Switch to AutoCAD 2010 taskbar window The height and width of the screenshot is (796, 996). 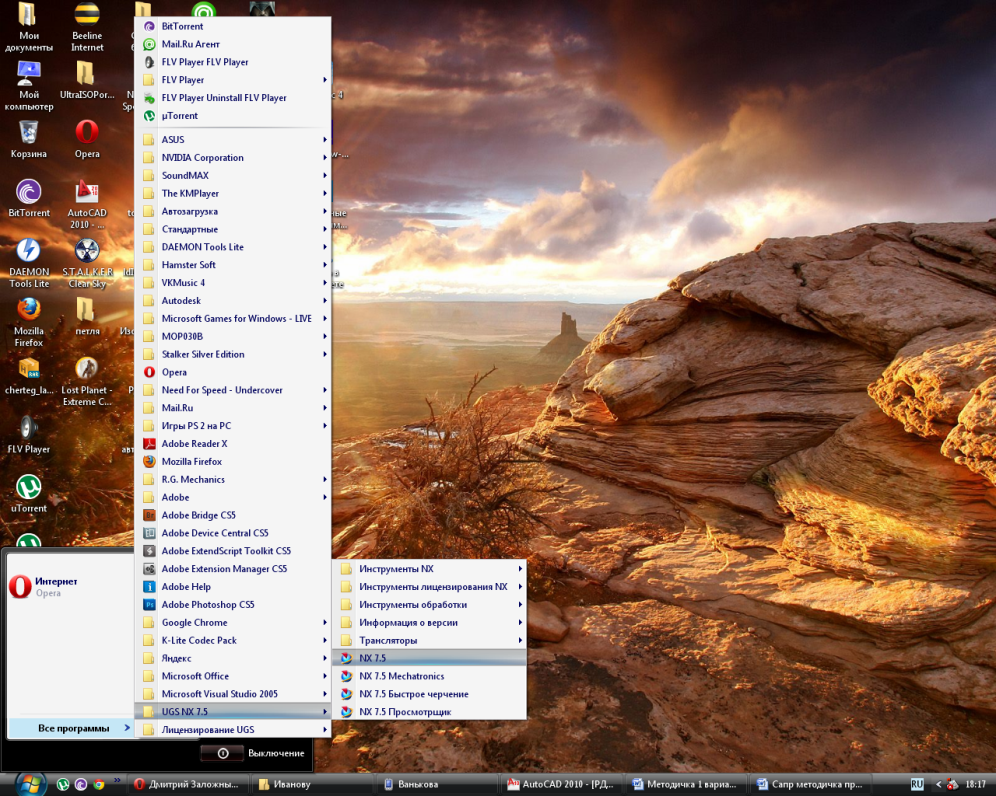(x=561, y=785)
